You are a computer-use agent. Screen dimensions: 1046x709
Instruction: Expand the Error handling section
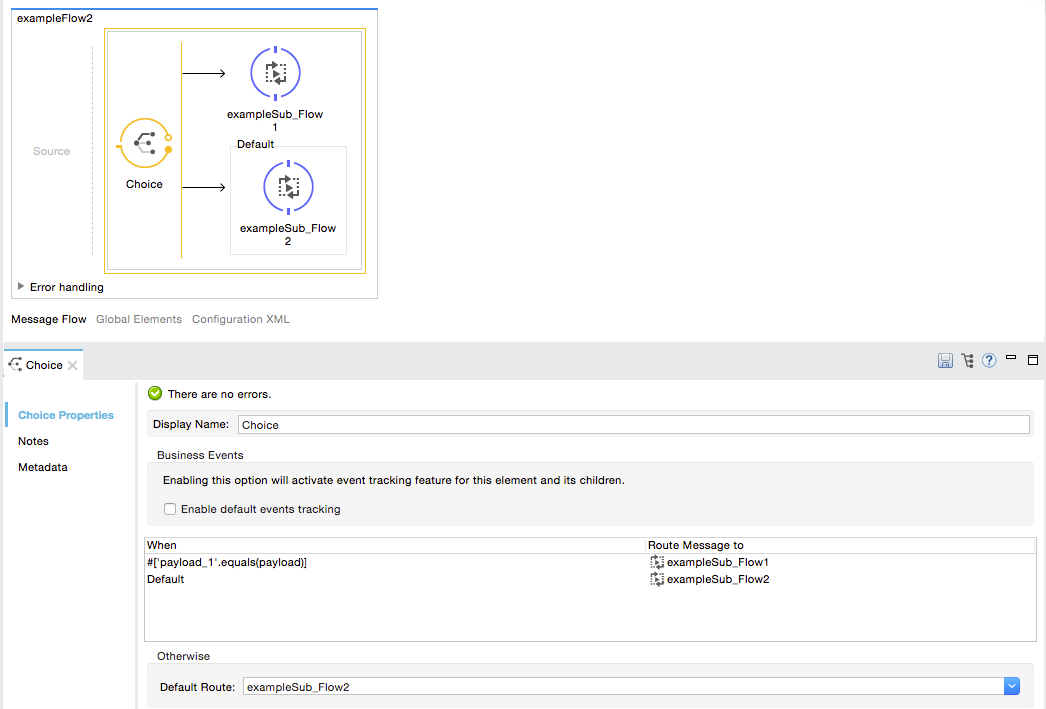point(21,287)
